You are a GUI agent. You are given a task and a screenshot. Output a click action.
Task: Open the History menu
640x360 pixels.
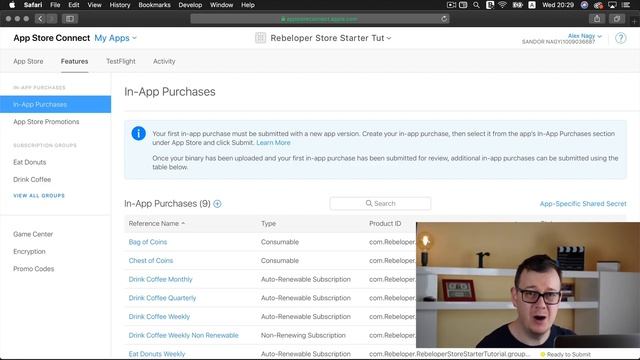point(120,5)
